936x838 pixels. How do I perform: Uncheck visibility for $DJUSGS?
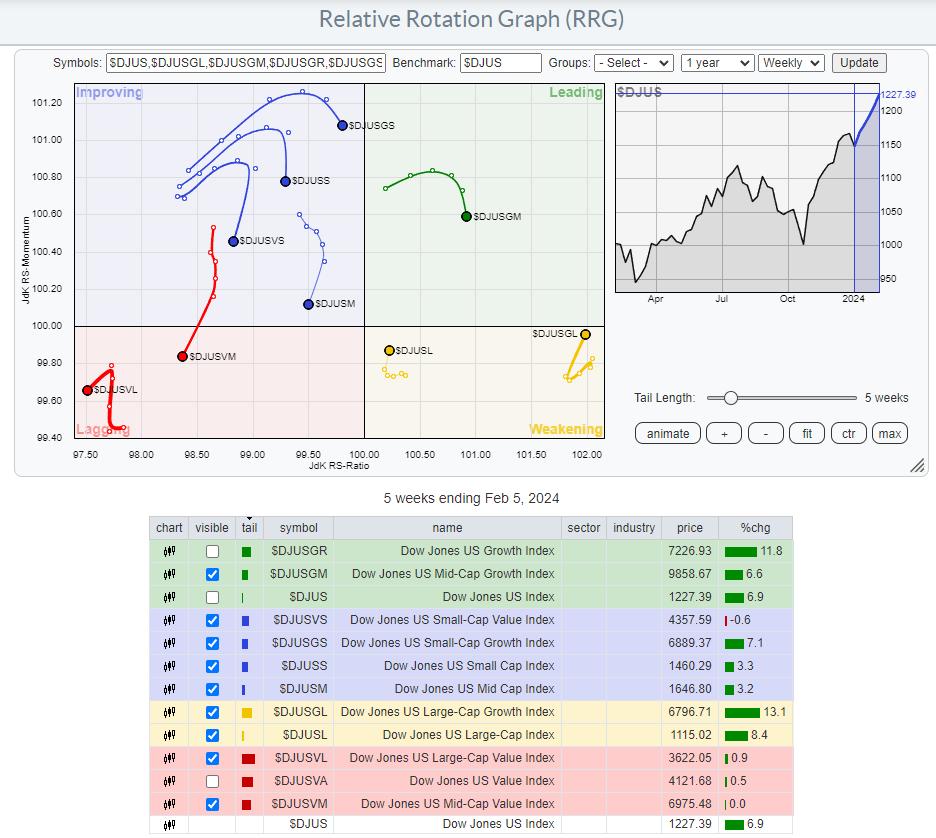212,643
